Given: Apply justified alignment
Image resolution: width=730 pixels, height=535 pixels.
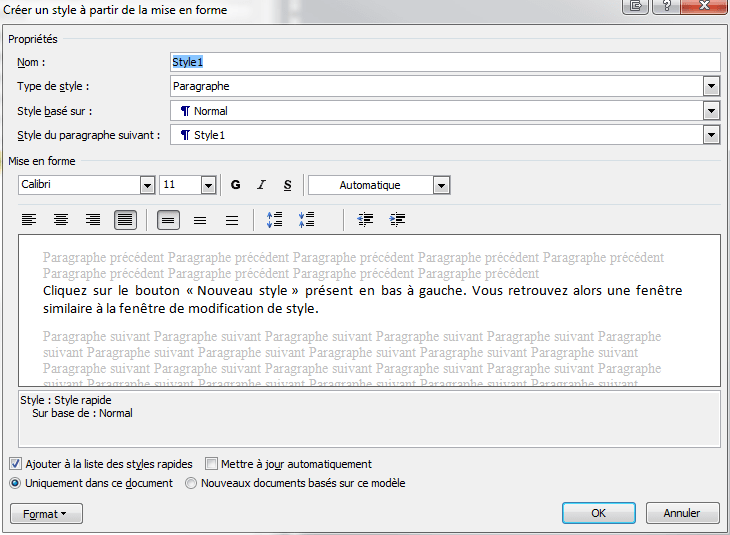Looking at the screenshot, I should [x=125, y=219].
